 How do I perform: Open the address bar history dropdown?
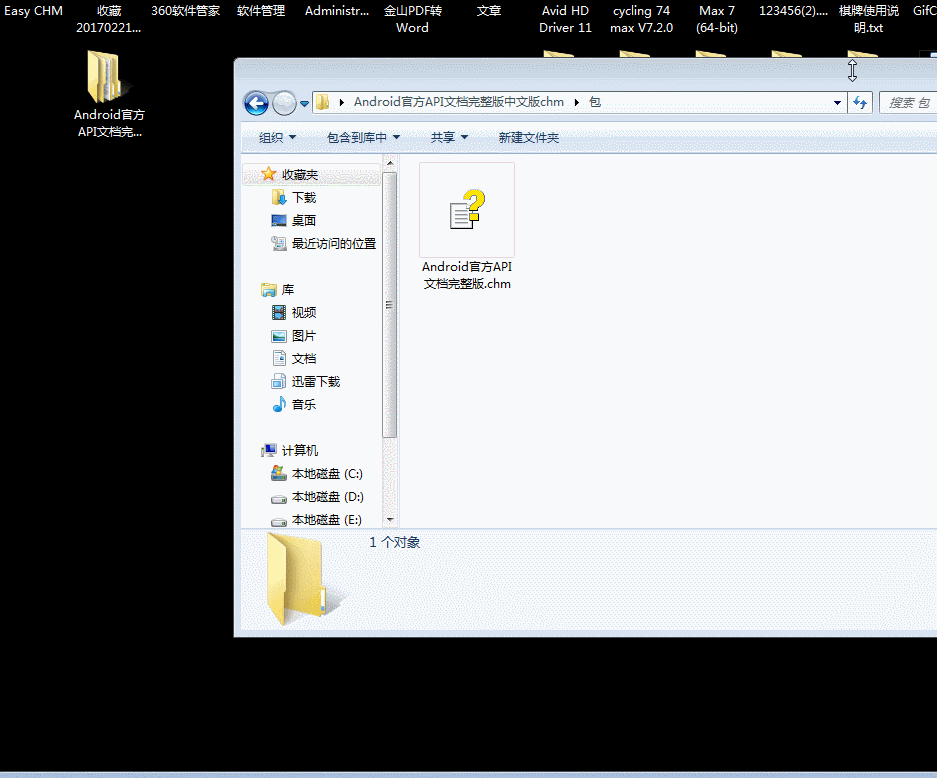click(837, 103)
